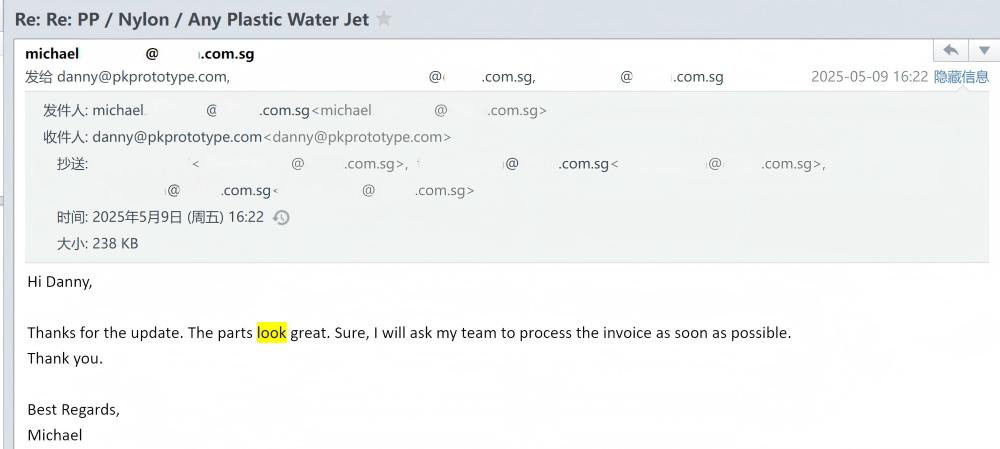The image size is (1000, 449).
Task: Click the 隐藏信息 link to hide details
Action: tap(961, 77)
